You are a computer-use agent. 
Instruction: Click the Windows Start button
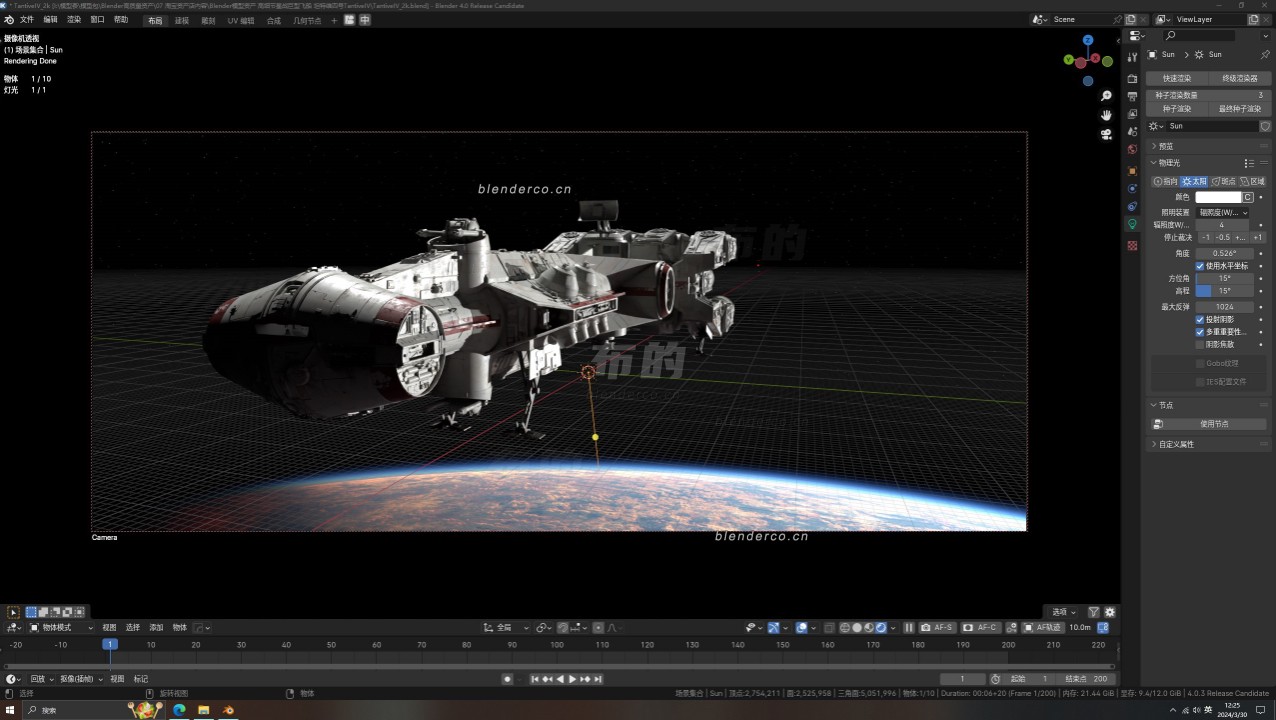tap(11, 710)
